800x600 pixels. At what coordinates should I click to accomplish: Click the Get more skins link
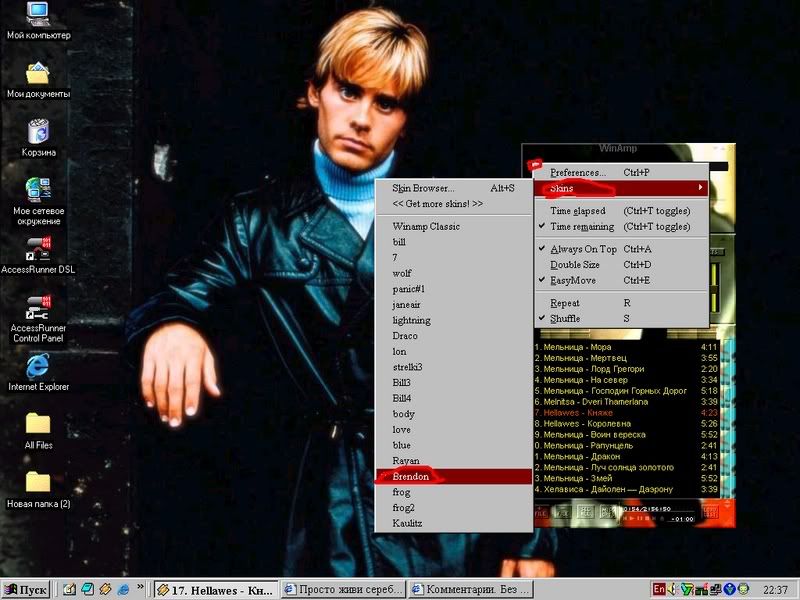click(437, 204)
